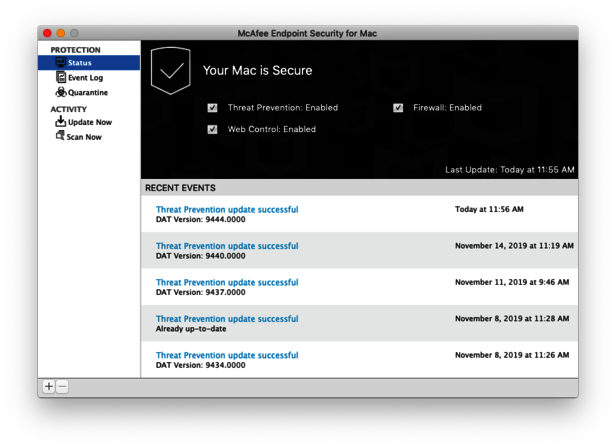Image resolution: width=616 pixels, height=448 pixels.
Task: Select the Already up-to-date event link
Action: 227,319
